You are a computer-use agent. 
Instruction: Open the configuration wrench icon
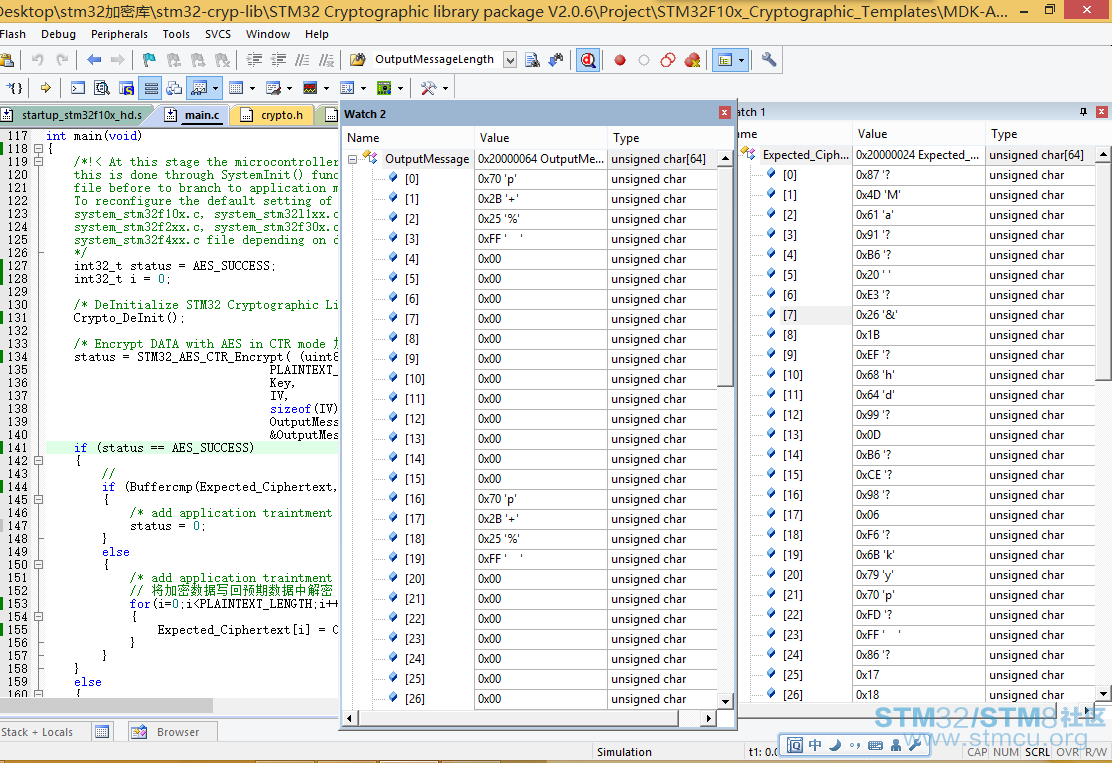click(769, 60)
